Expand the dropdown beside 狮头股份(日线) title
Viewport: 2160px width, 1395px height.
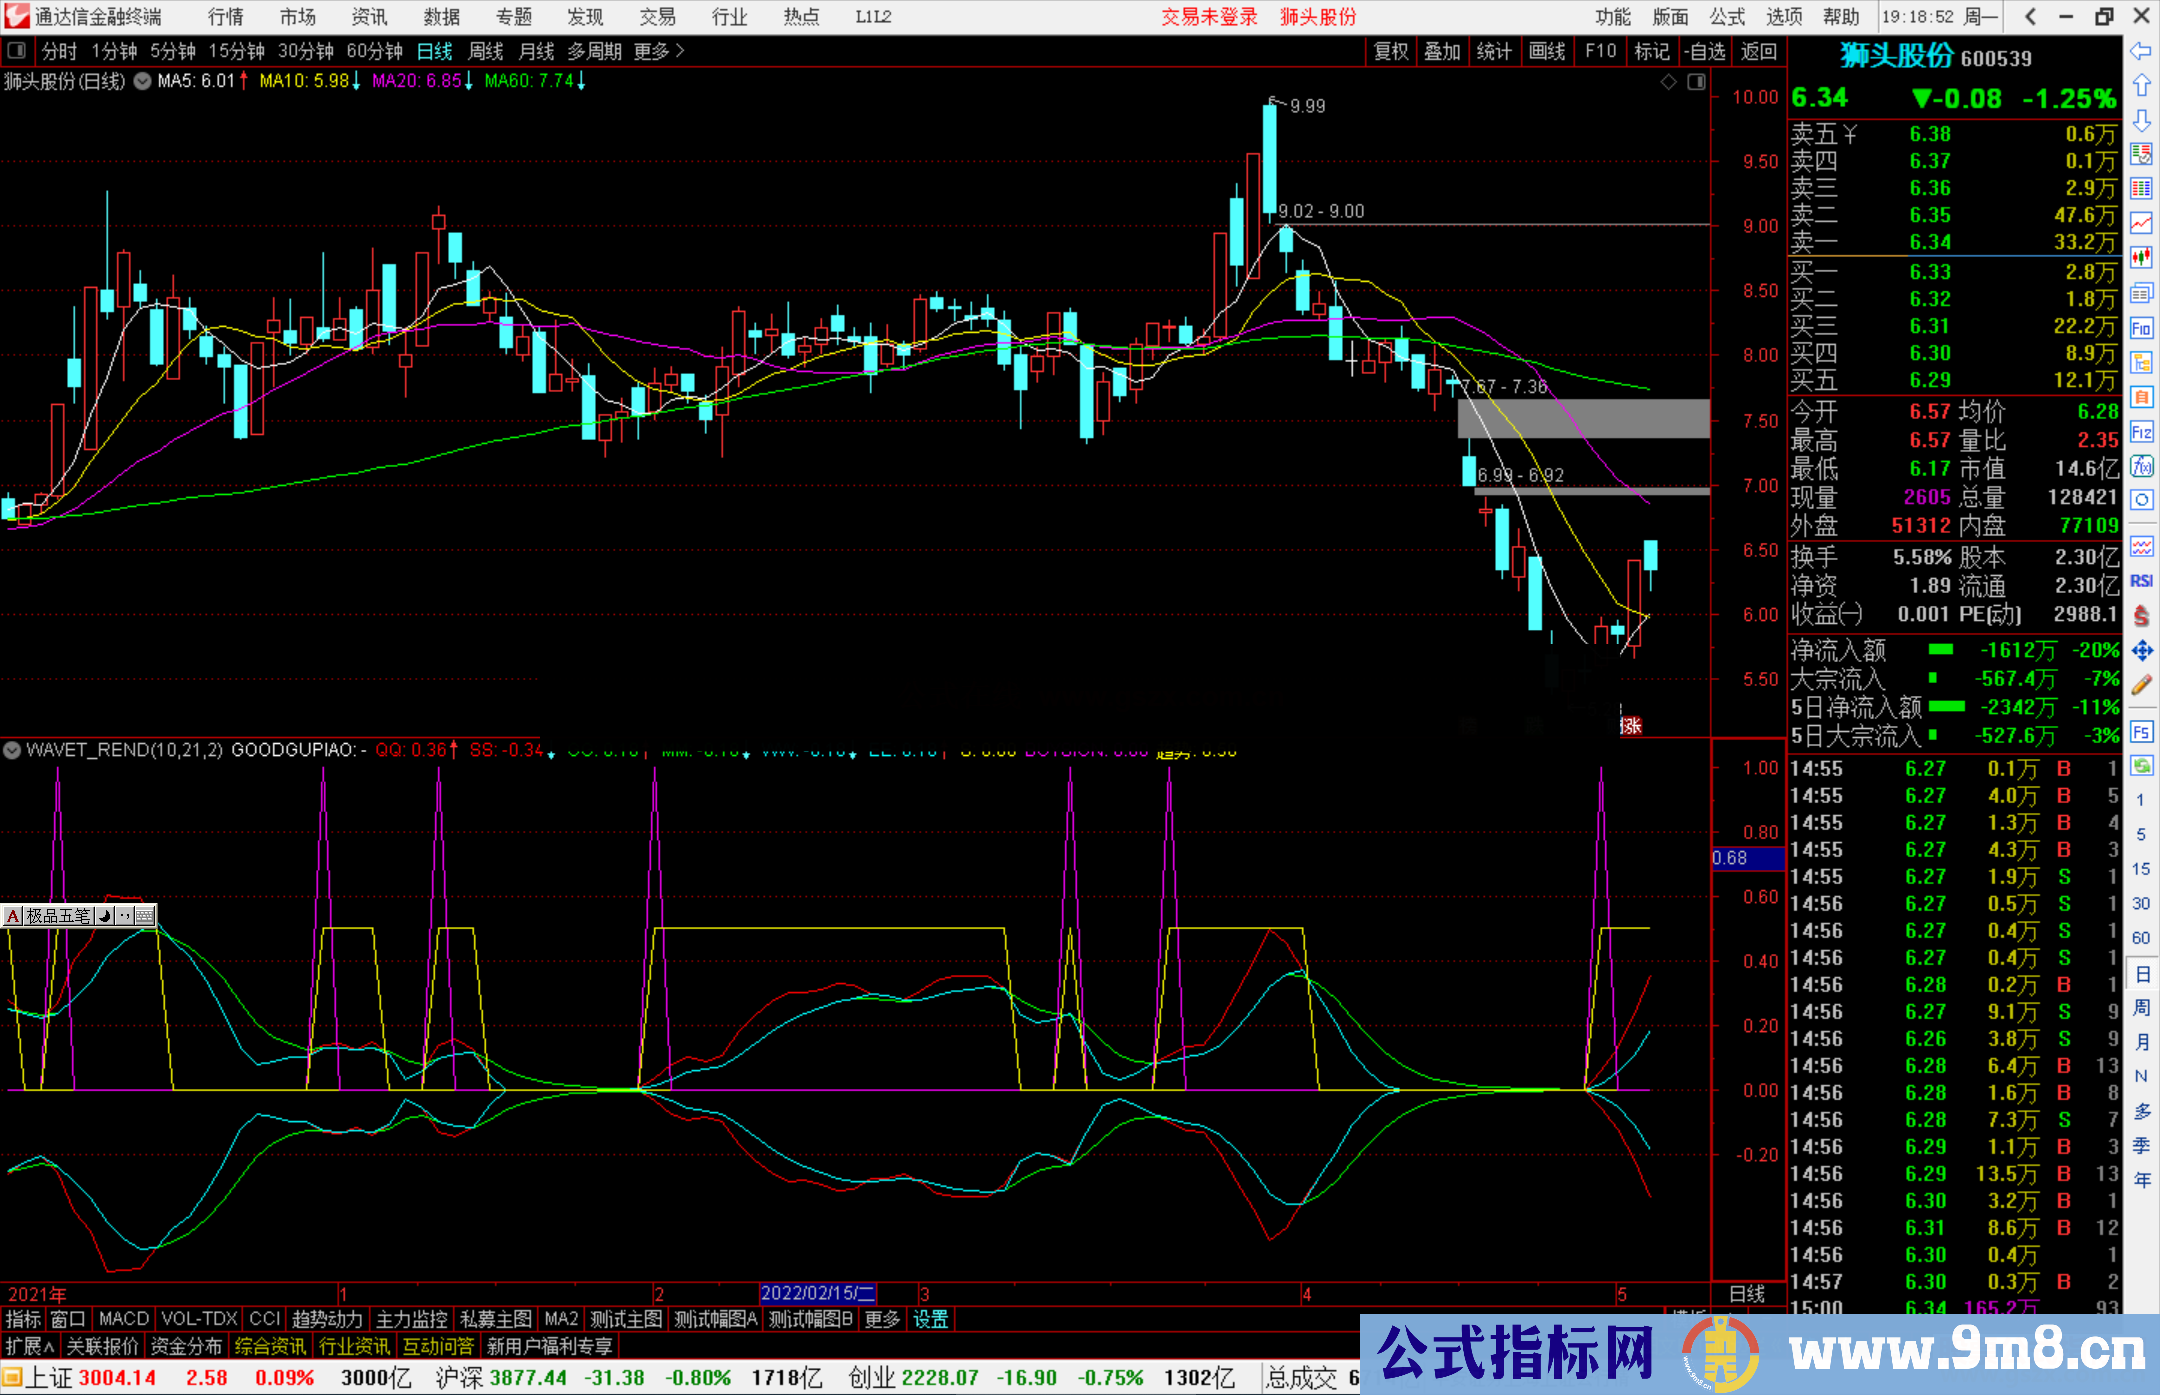[x=142, y=81]
